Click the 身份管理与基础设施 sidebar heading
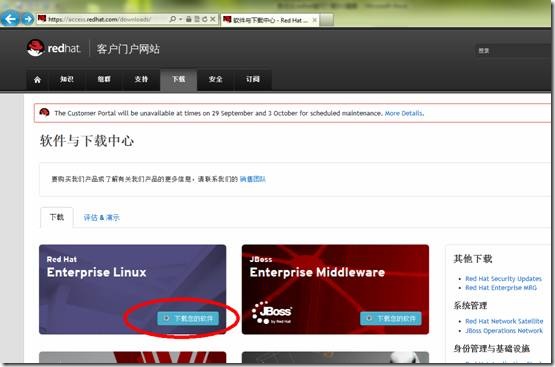Image resolution: width=555 pixels, height=367 pixels. pos(492,349)
